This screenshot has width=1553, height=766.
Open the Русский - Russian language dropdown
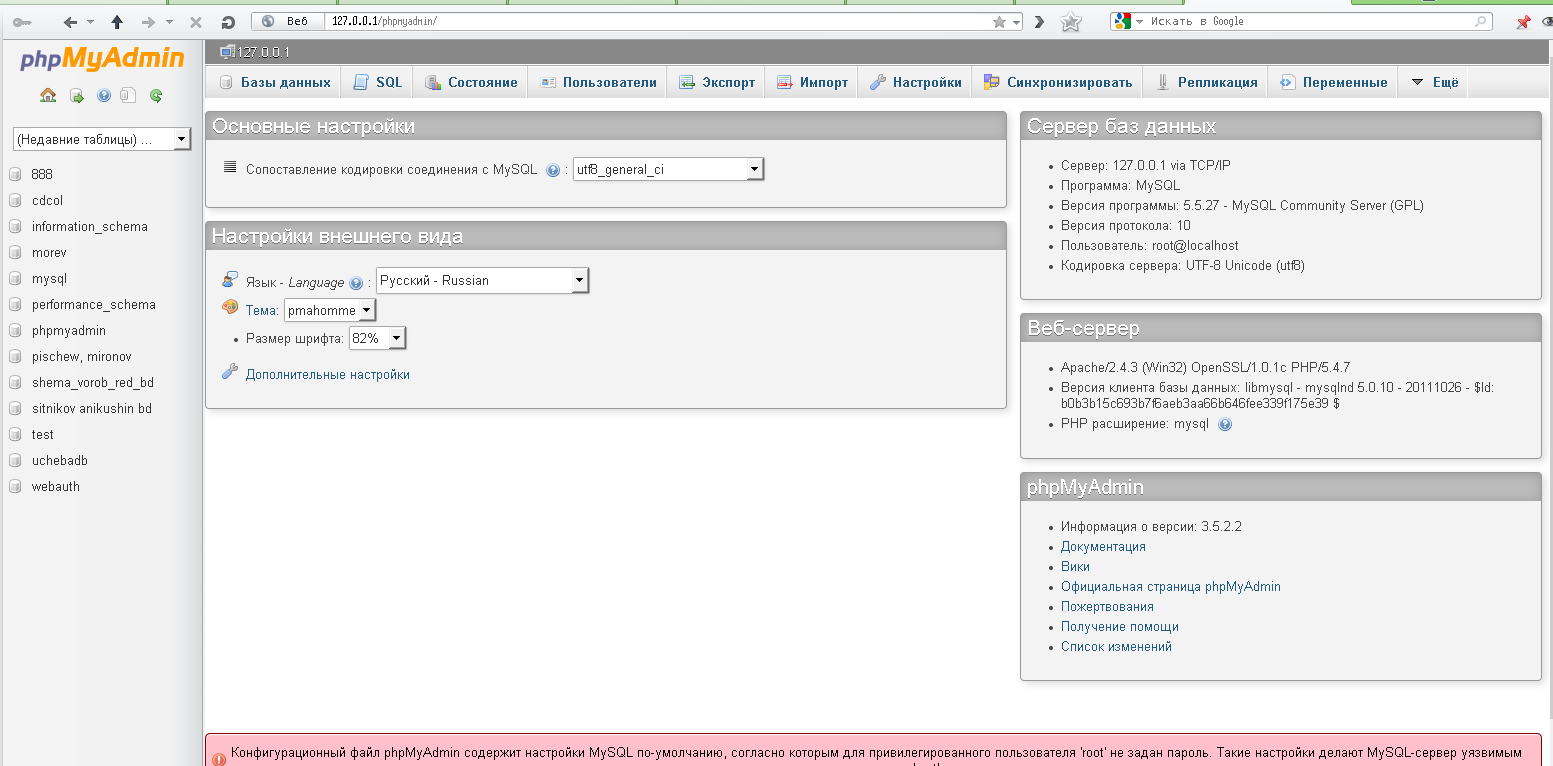coord(482,280)
